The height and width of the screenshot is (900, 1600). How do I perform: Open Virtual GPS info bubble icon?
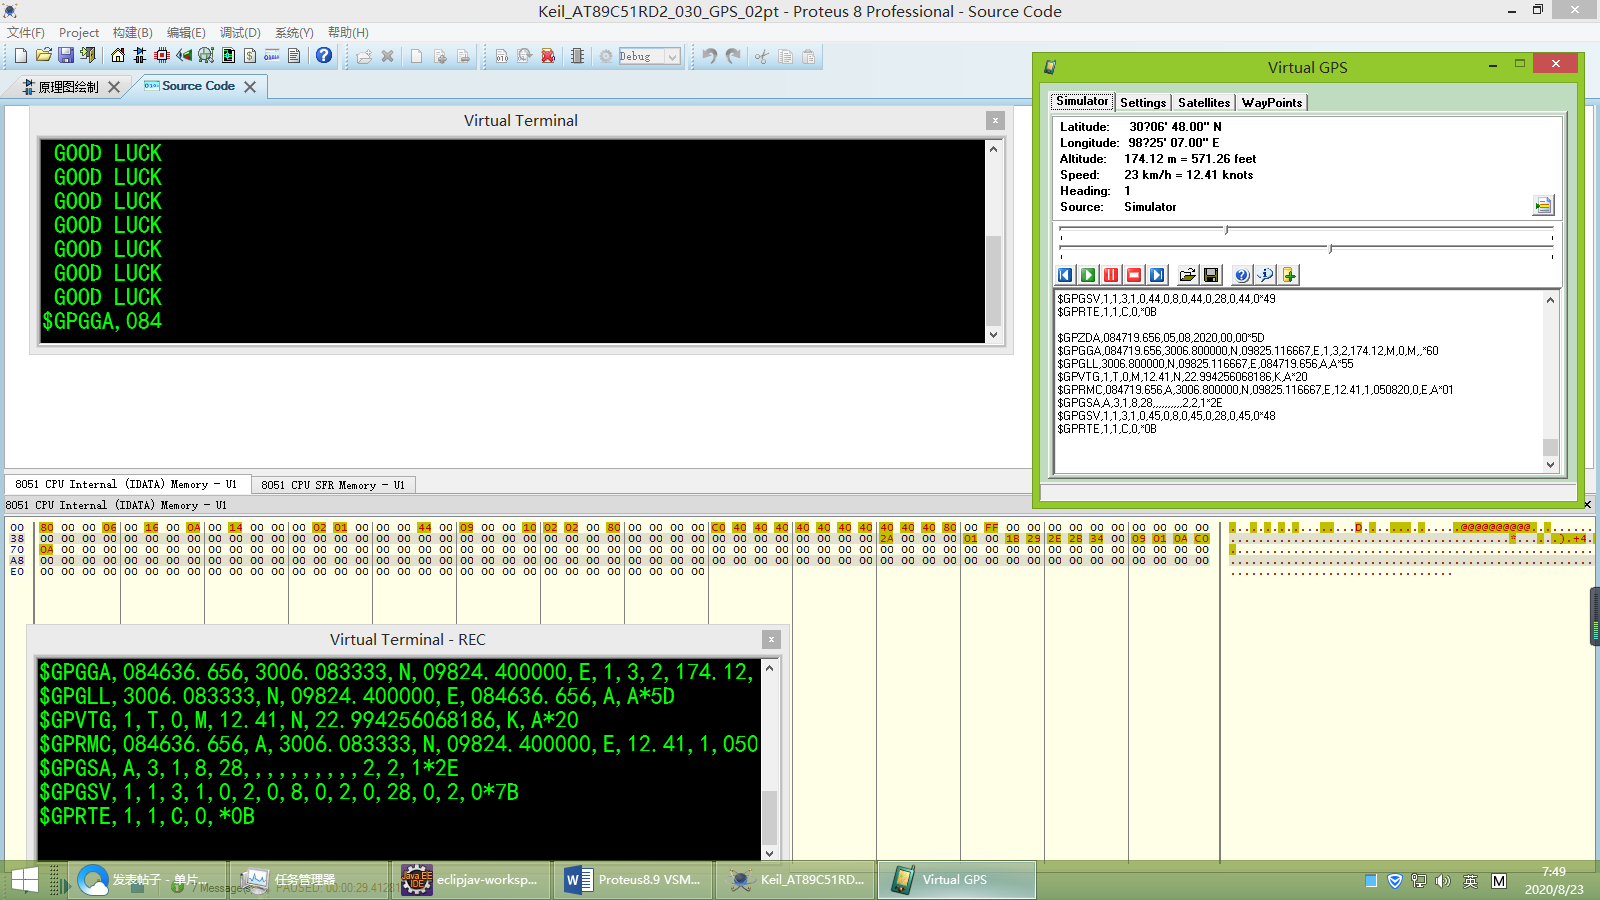coord(1265,275)
